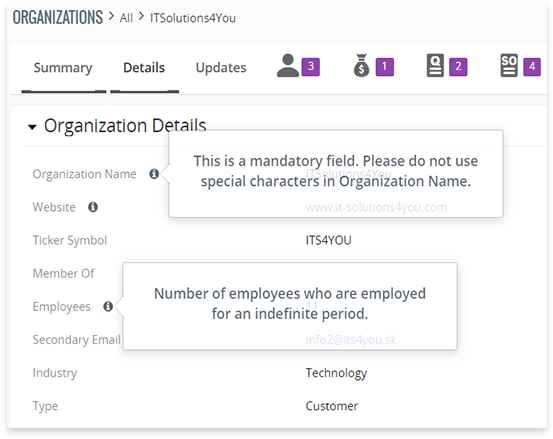553x439 pixels.
Task: Click the Type value Customer
Action: (332, 406)
